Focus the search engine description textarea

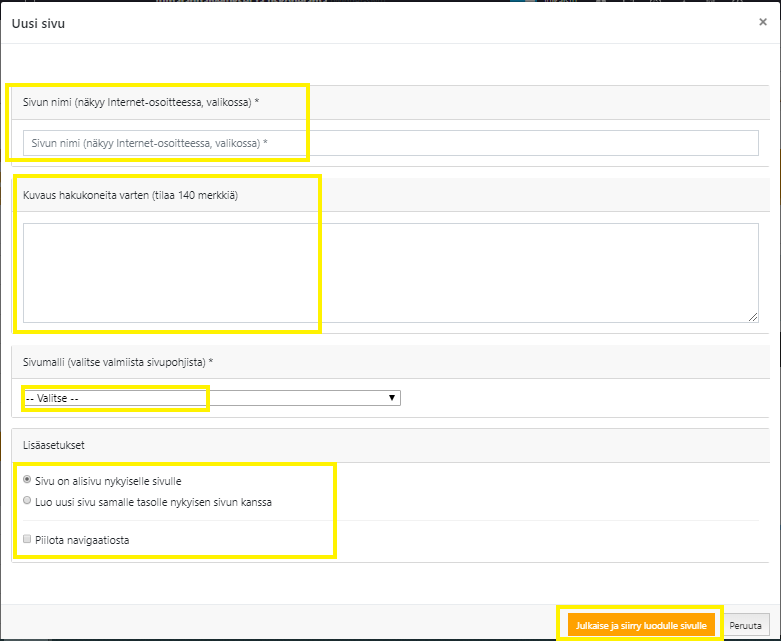click(x=390, y=272)
